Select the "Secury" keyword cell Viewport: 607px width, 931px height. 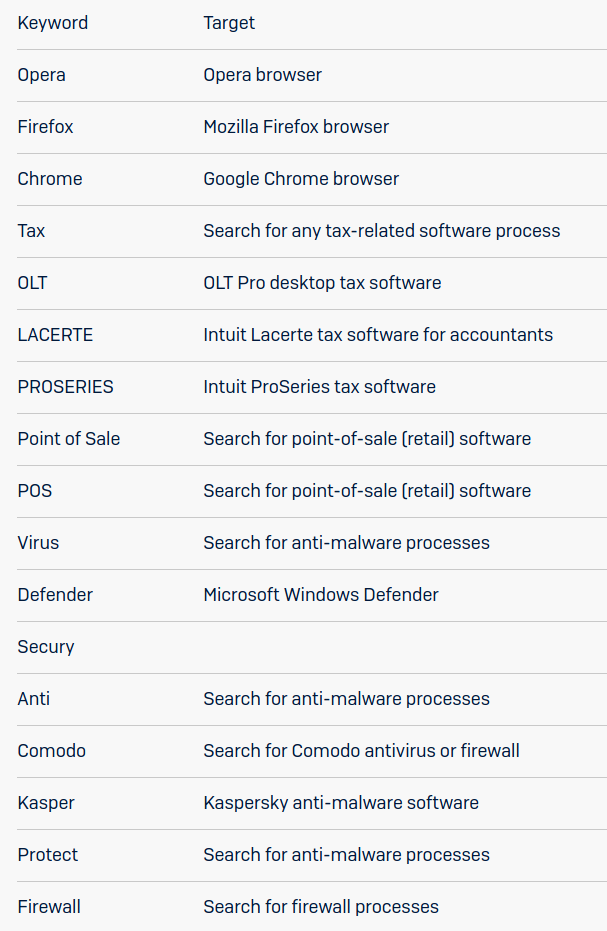[x=46, y=647]
